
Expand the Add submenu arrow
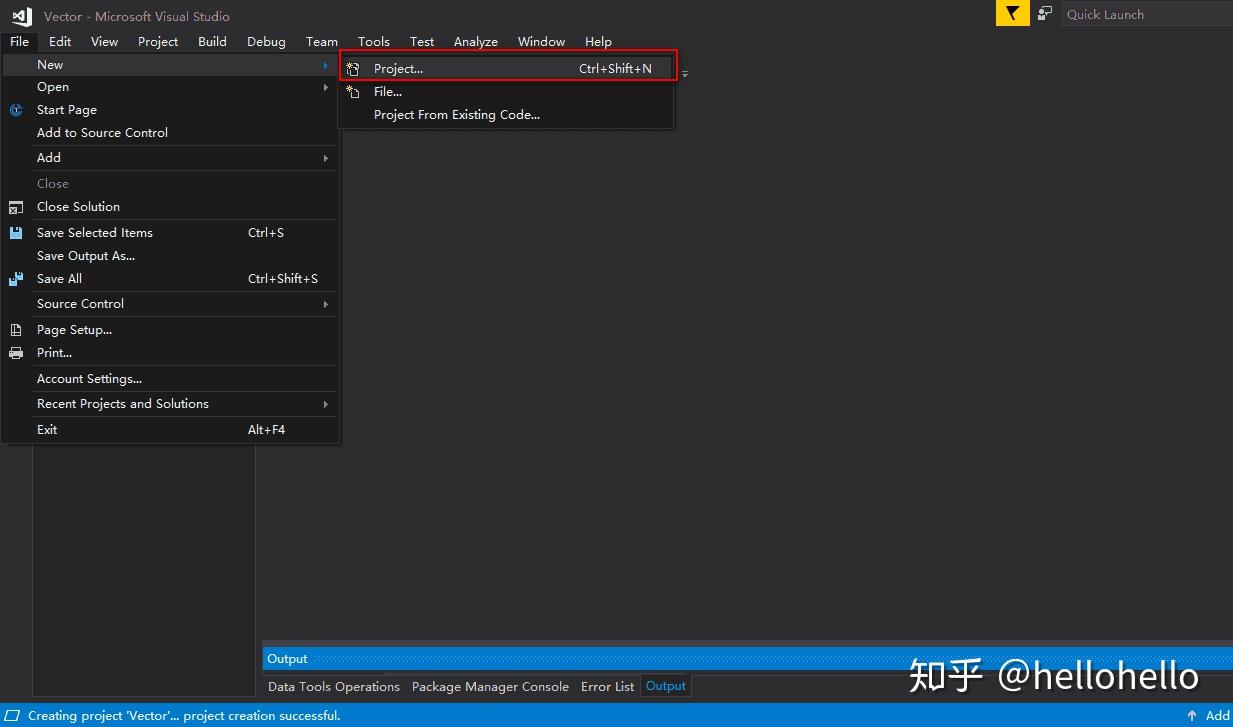pyautogui.click(x=325, y=158)
